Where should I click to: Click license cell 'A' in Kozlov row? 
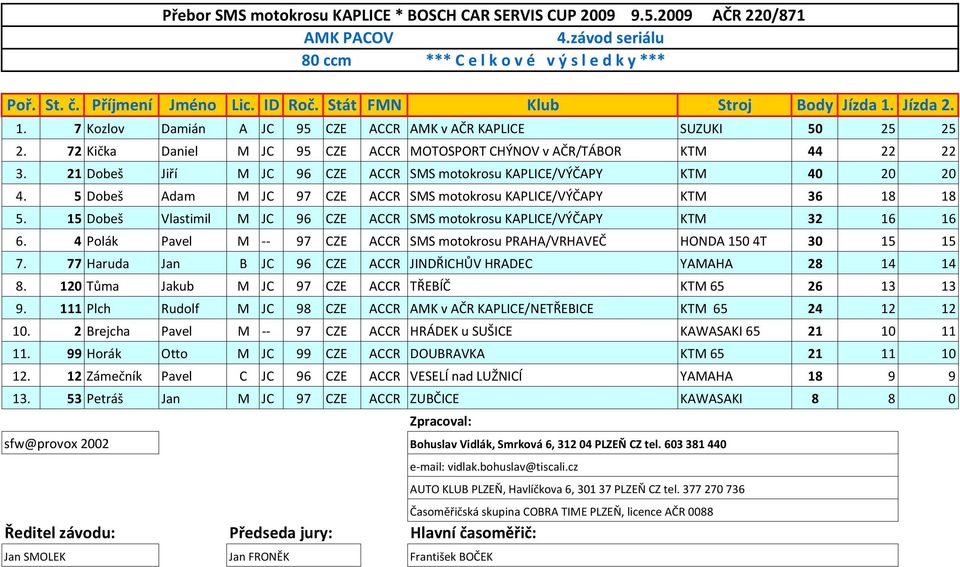[243, 129]
